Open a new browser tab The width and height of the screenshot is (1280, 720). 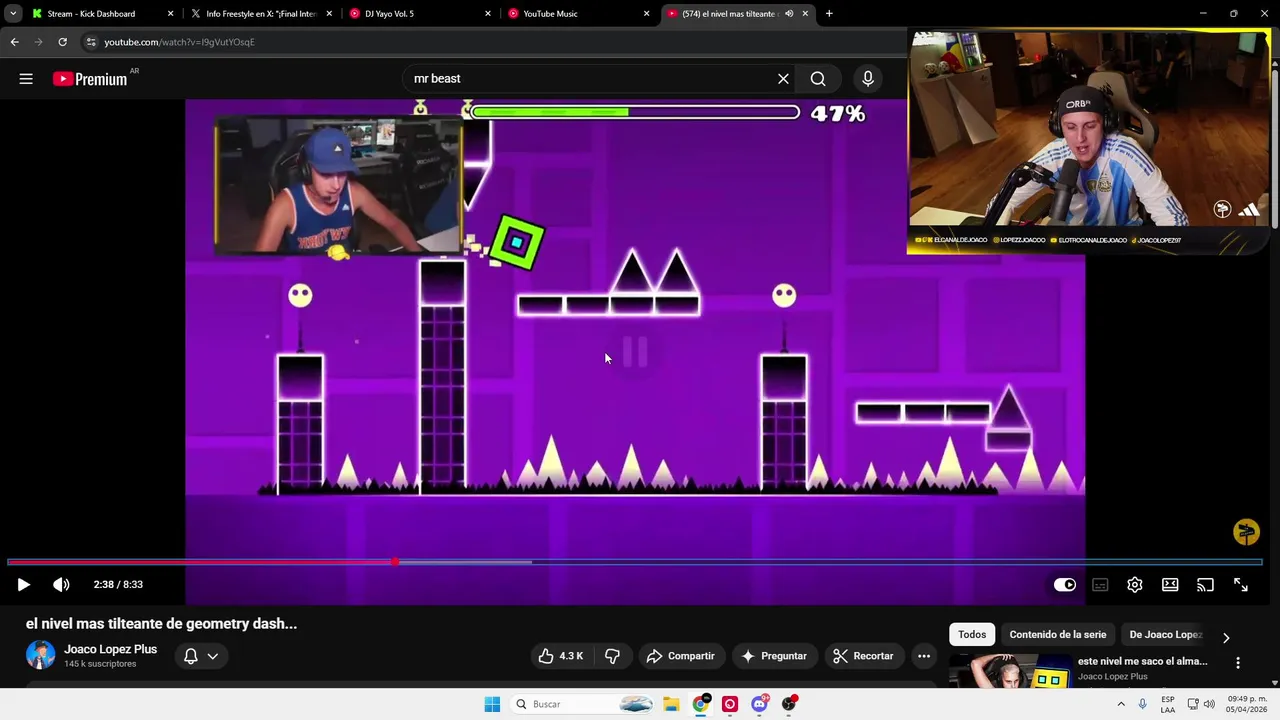click(829, 14)
